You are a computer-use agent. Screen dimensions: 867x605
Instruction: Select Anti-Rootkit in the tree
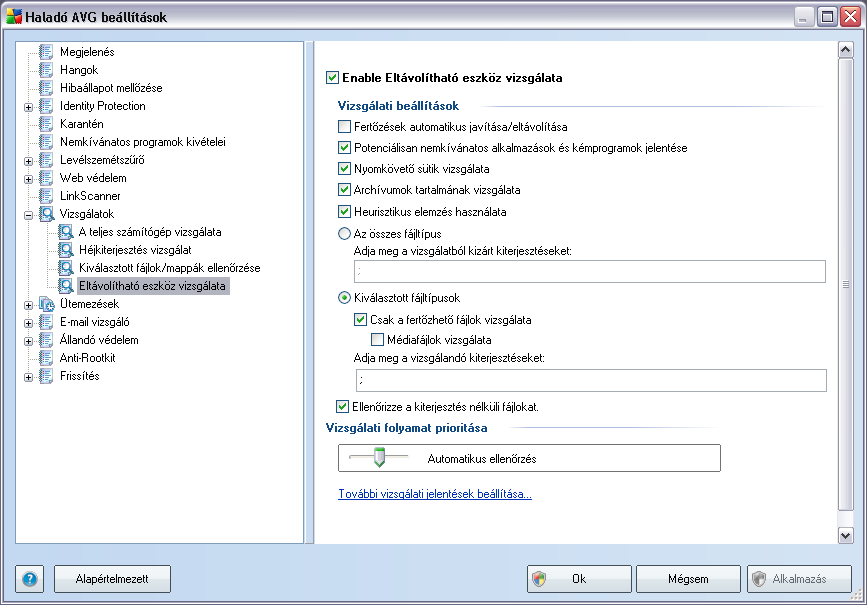click(87, 358)
